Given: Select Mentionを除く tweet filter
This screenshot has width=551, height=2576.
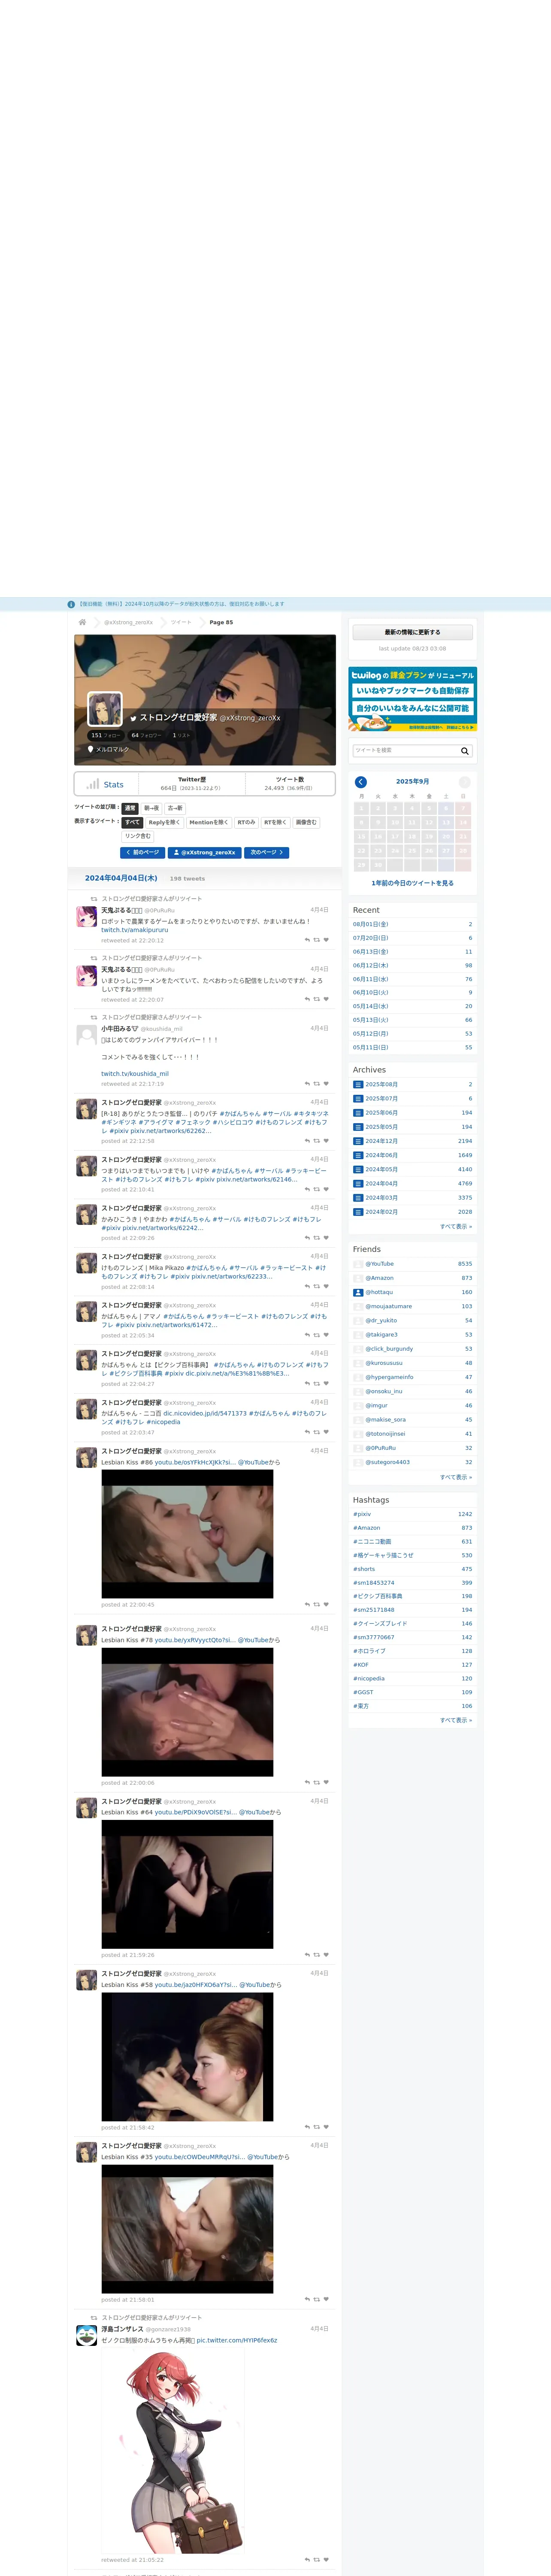Looking at the screenshot, I should [209, 822].
